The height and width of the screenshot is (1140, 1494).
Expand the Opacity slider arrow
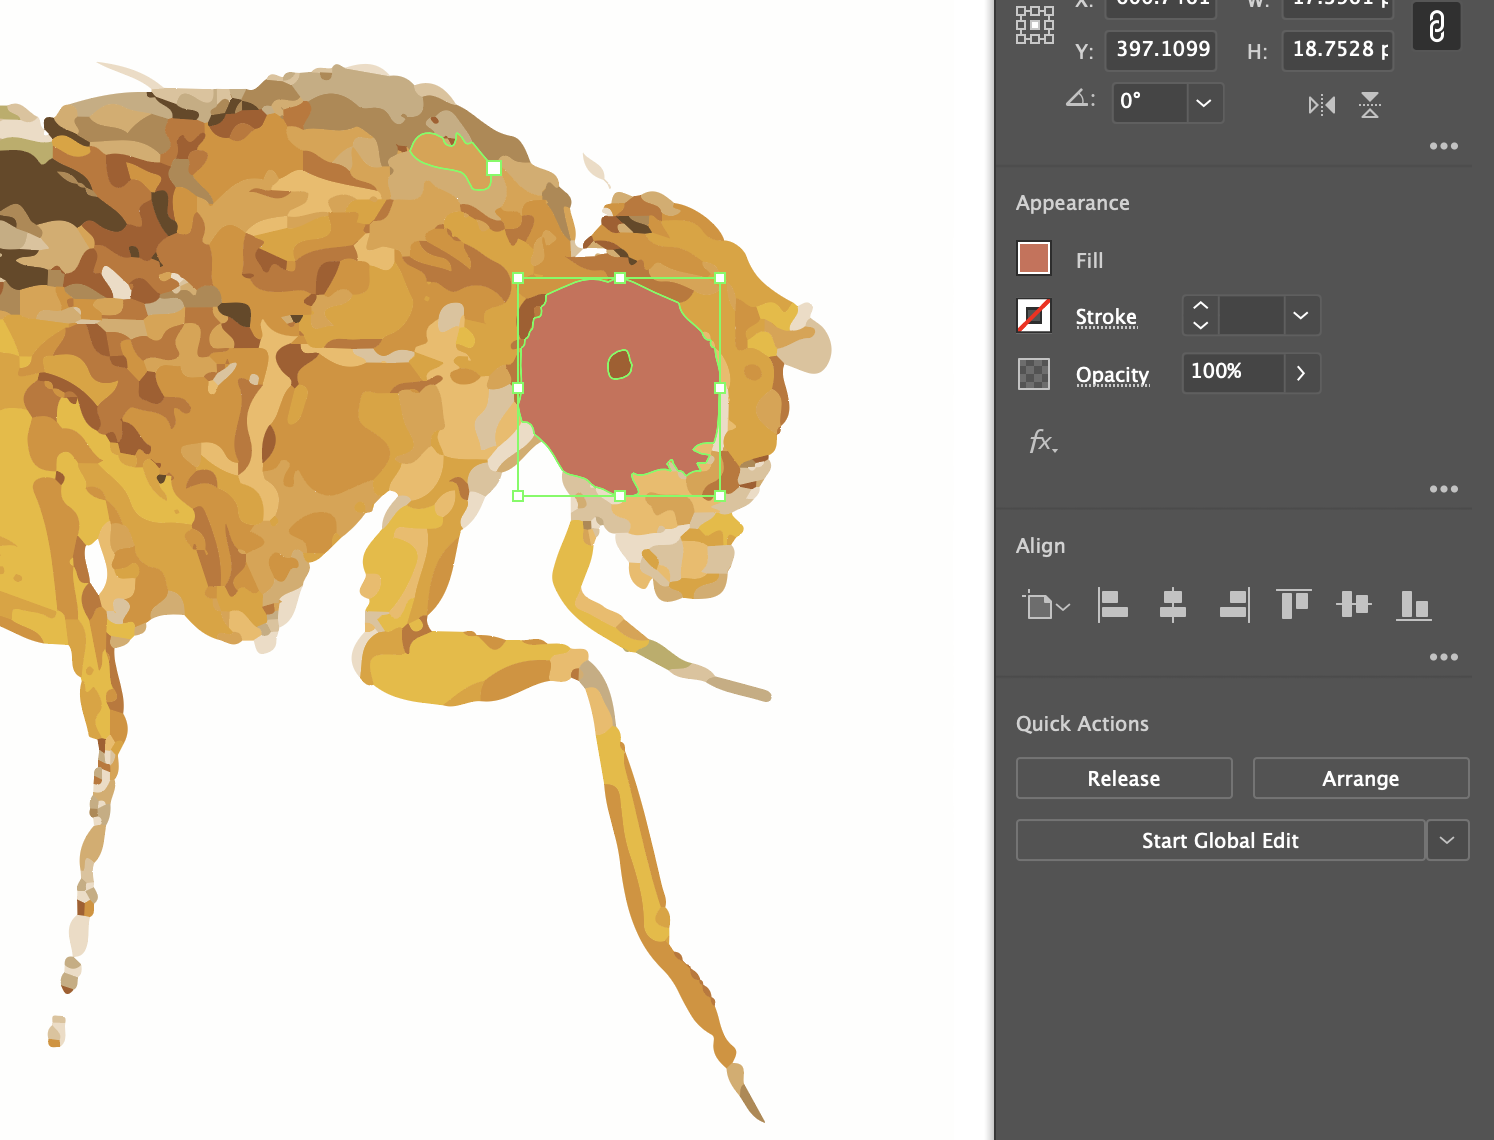pyautogui.click(x=1300, y=373)
